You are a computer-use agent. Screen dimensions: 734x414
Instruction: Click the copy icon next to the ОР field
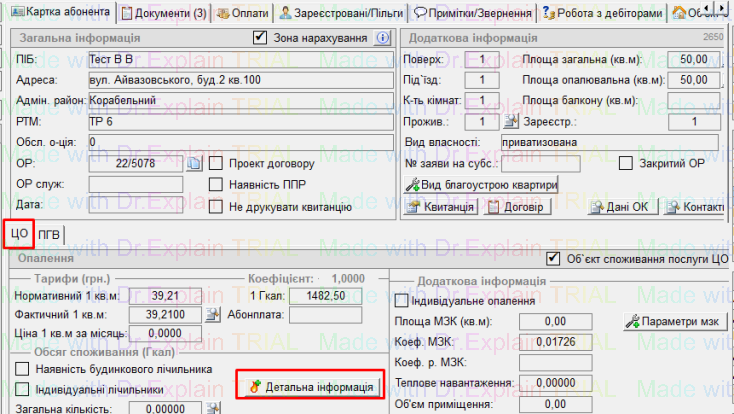click(194, 164)
